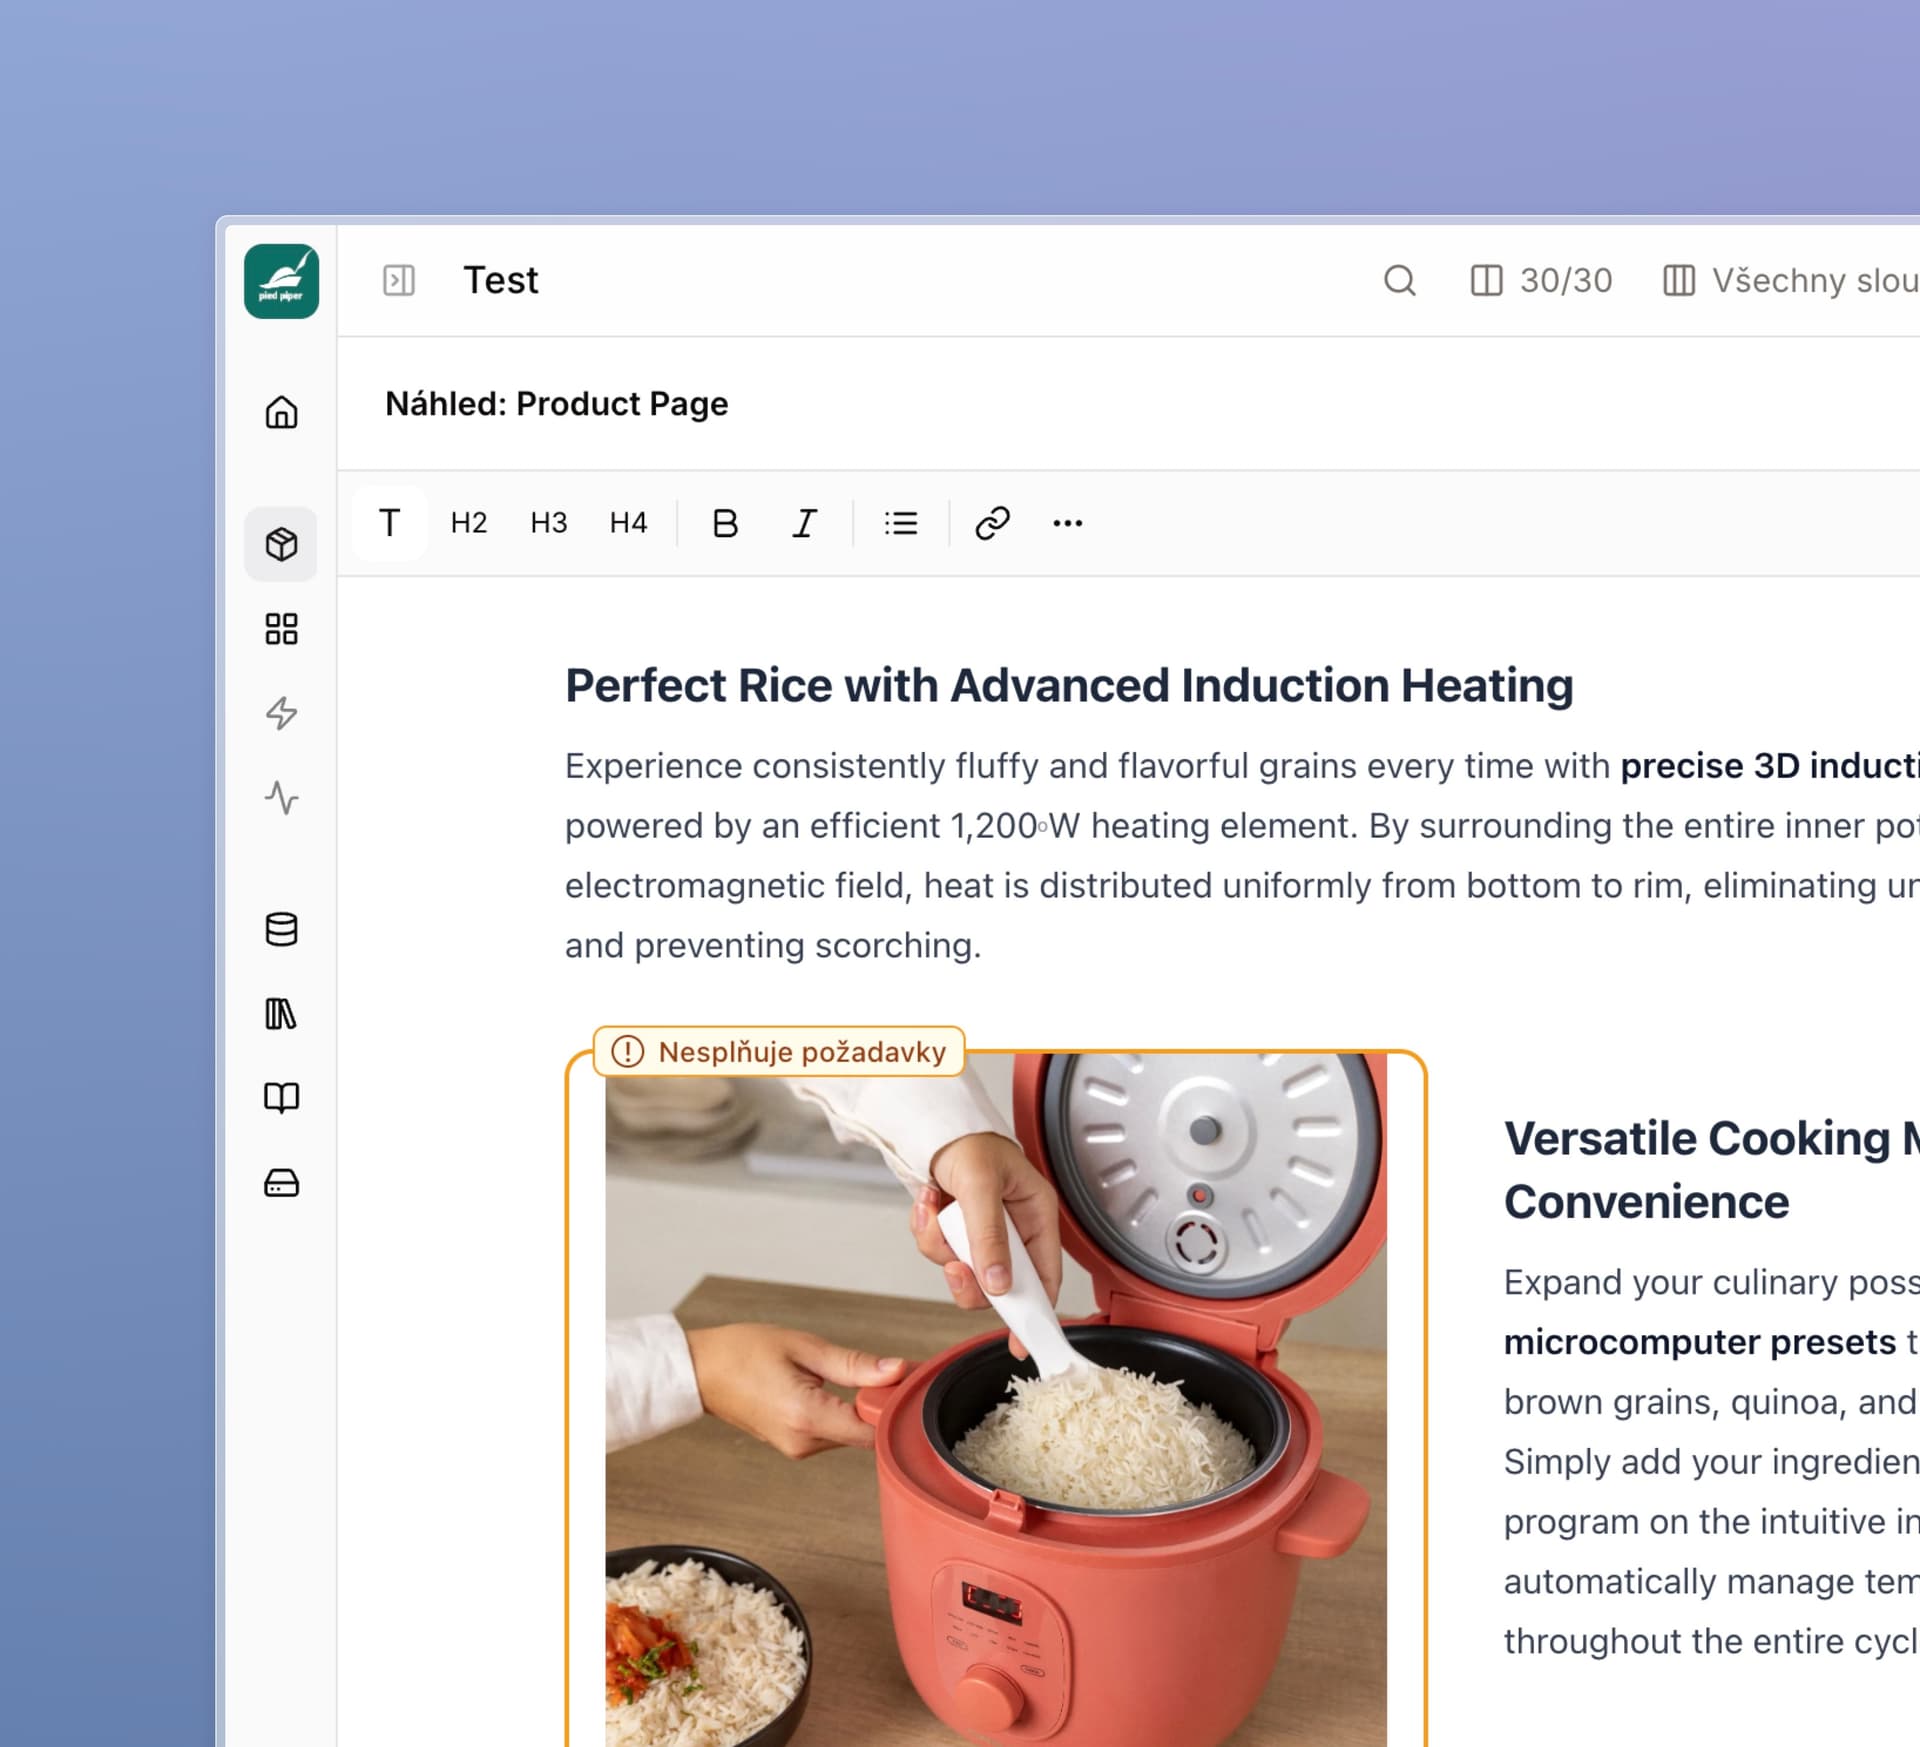Click the bold "microcomputer presets" text
Image resolution: width=1920 pixels, height=1747 pixels.
point(1700,1342)
